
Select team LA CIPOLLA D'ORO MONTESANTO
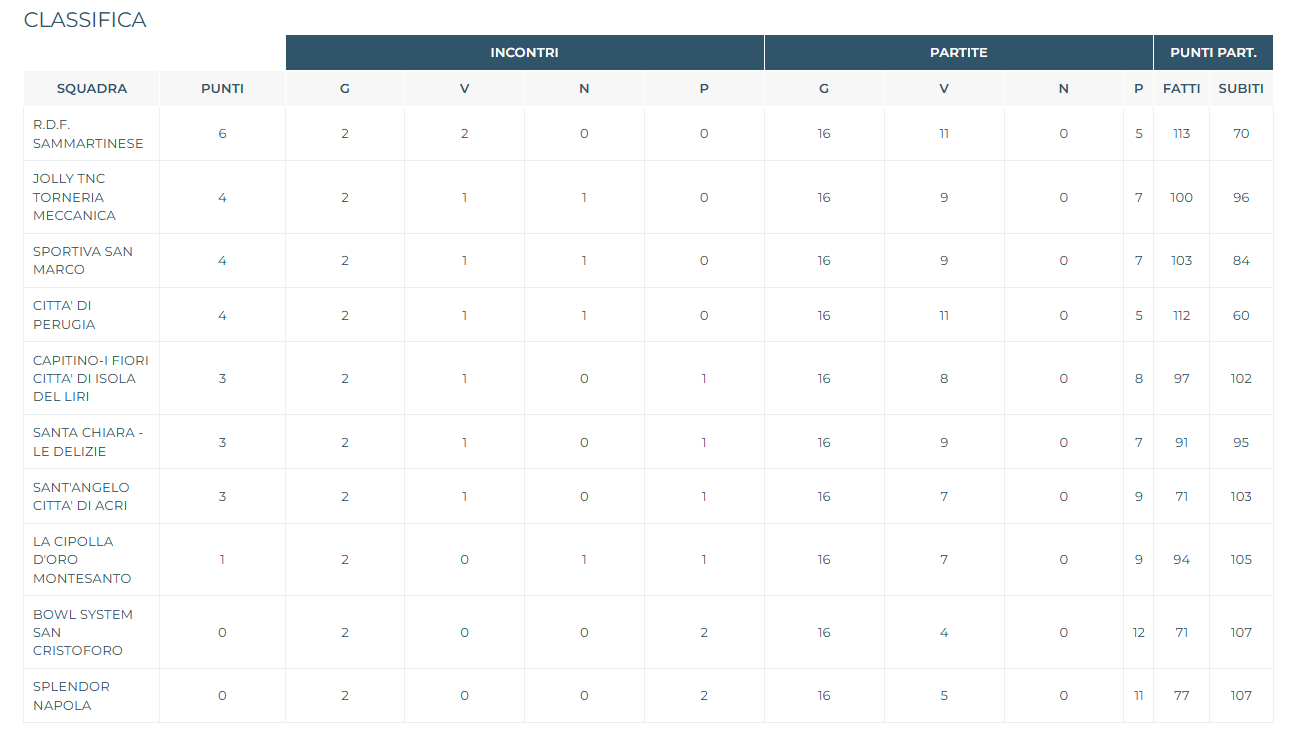tap(82, 559)
